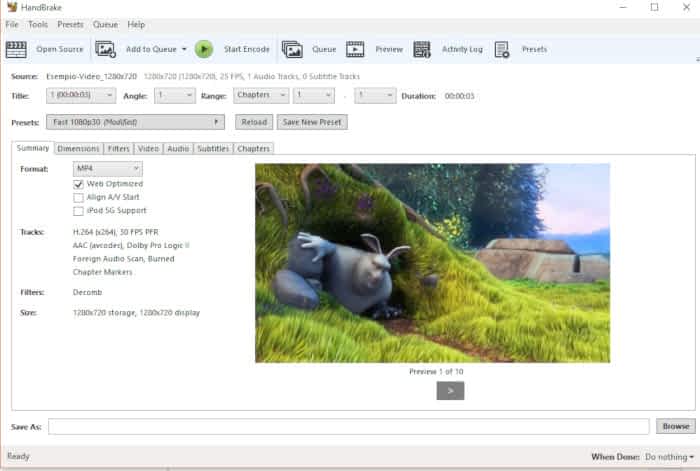
Task: Uncheck the Web Optimized checkbox
Action: point(78,184)
